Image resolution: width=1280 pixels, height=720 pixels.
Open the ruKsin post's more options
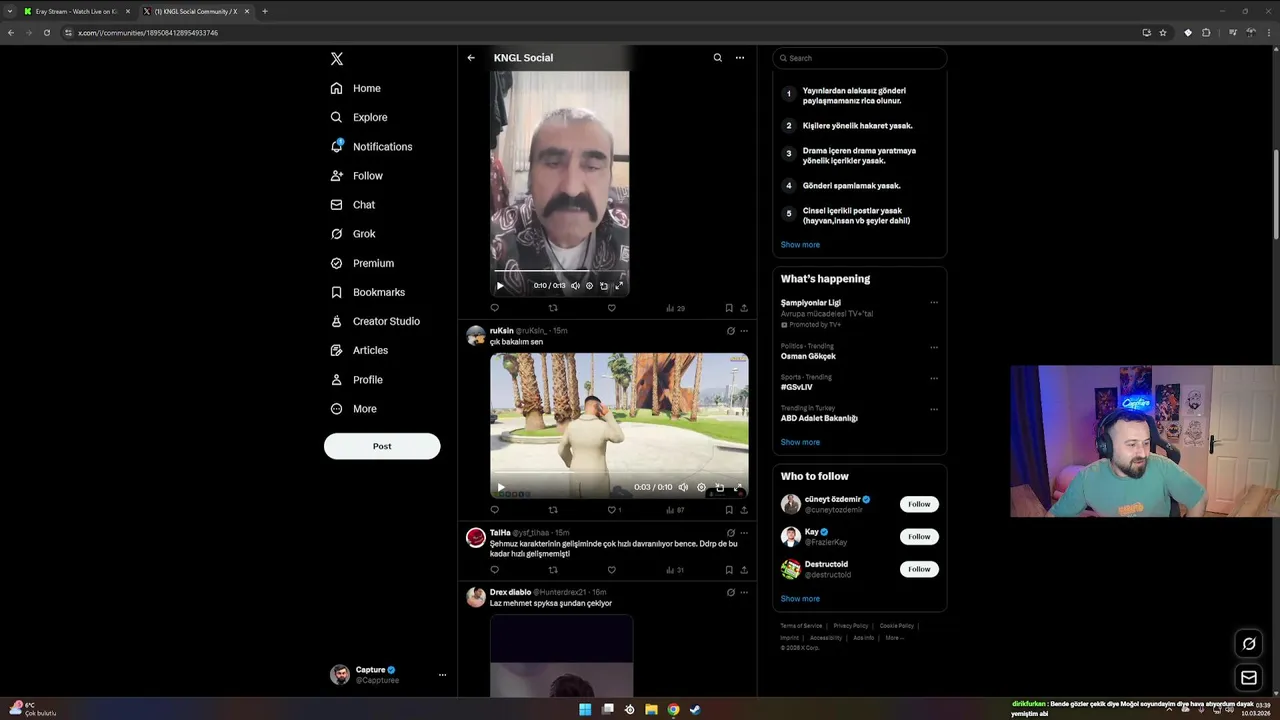click(744, 331)
